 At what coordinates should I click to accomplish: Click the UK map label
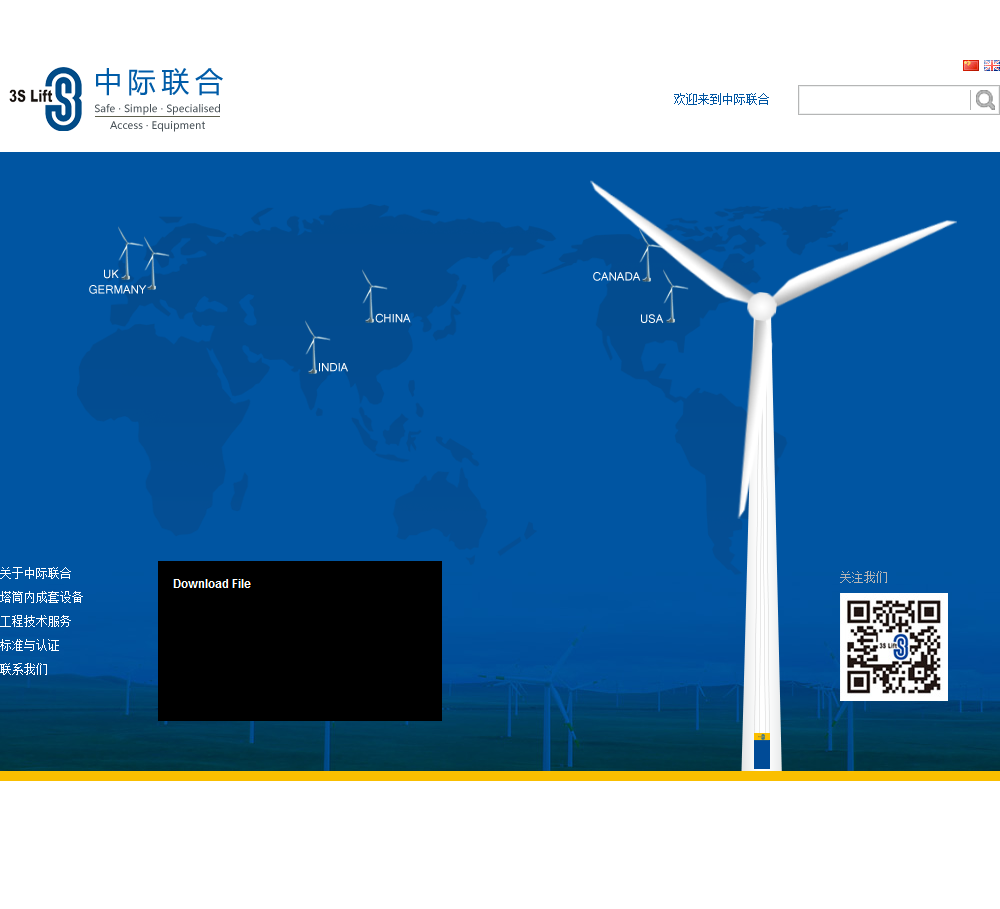pyautogui.click(x=111, y=274)
